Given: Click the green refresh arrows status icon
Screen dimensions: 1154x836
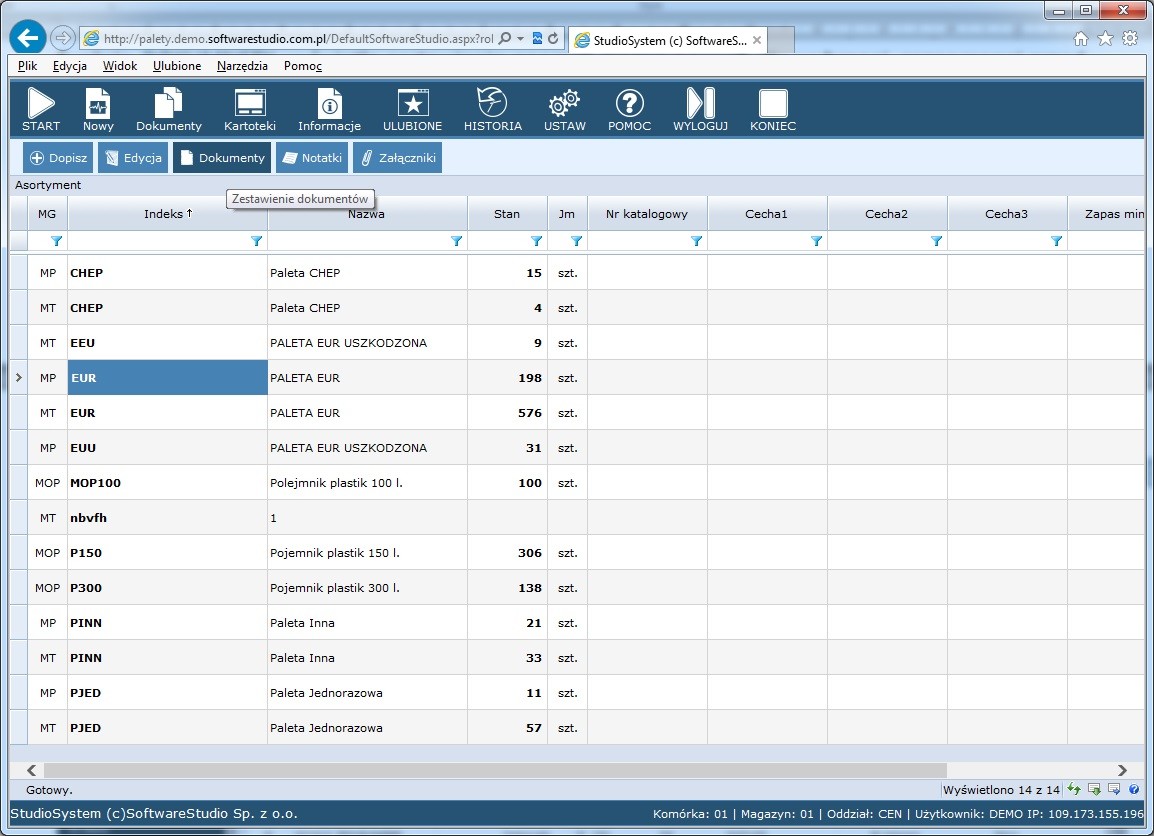Looking at the screenshot, I should coord(1075,789).
